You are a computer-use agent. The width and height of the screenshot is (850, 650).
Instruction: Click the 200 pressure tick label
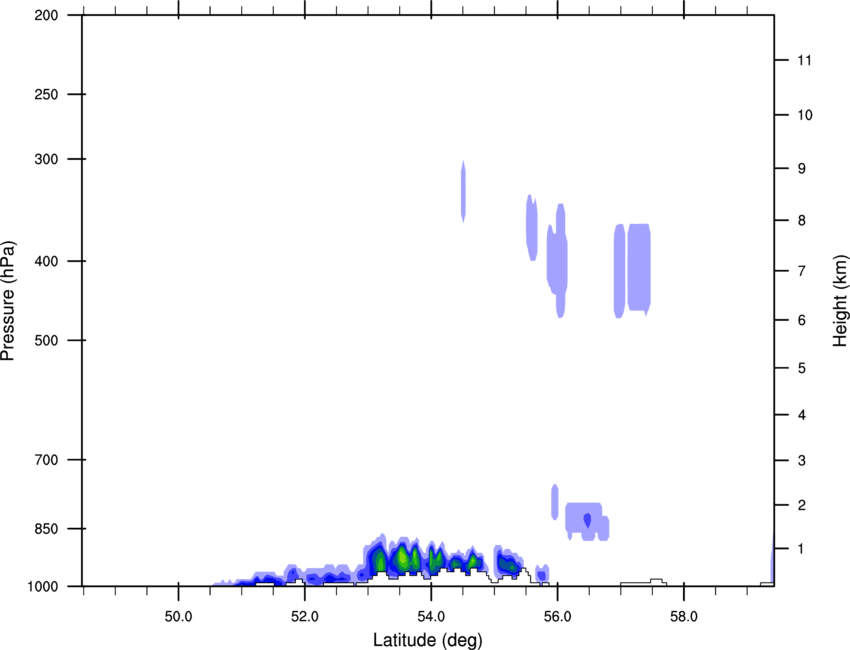46,15
